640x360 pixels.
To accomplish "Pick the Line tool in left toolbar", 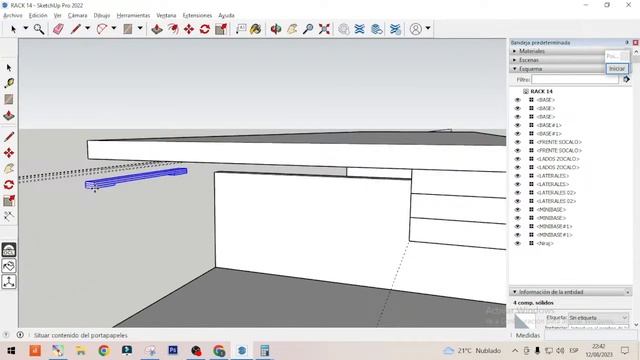I will coord(9,136).
